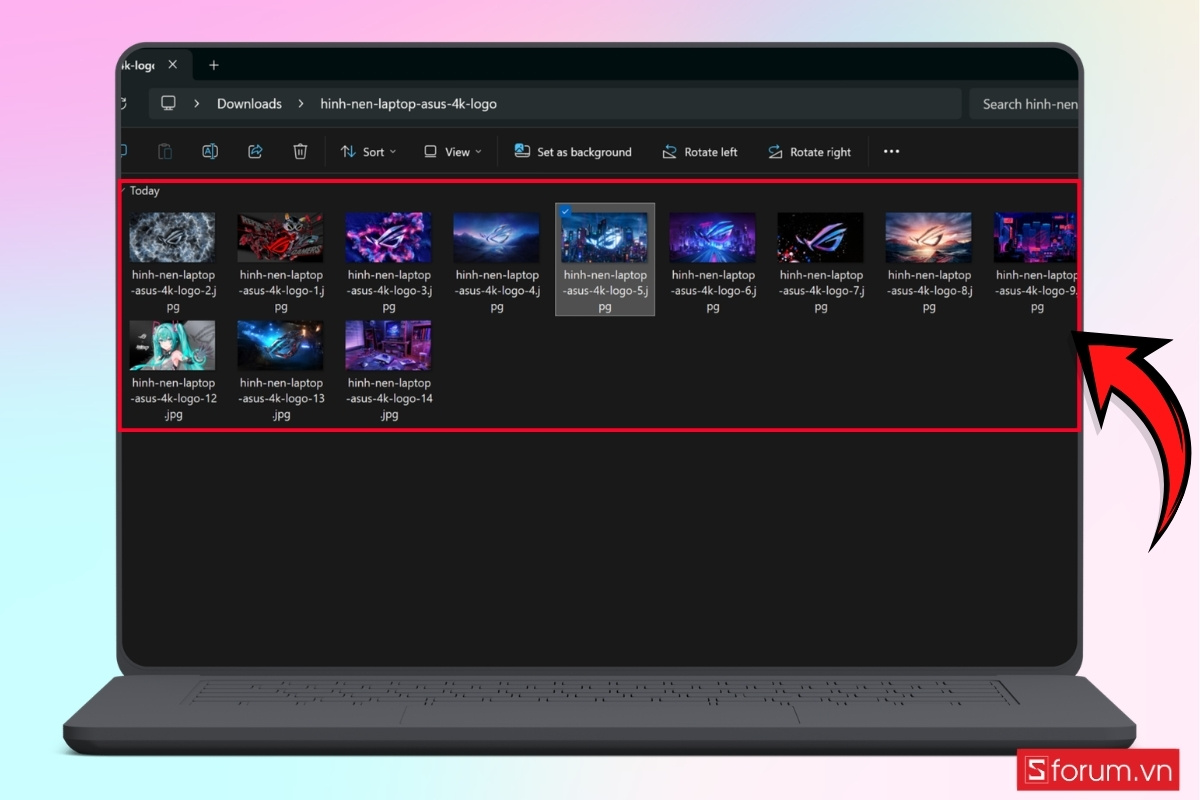The image size is (1200, 800).
Task: Click the Search hinh-nen box
Action: (x=1024, y=104)
